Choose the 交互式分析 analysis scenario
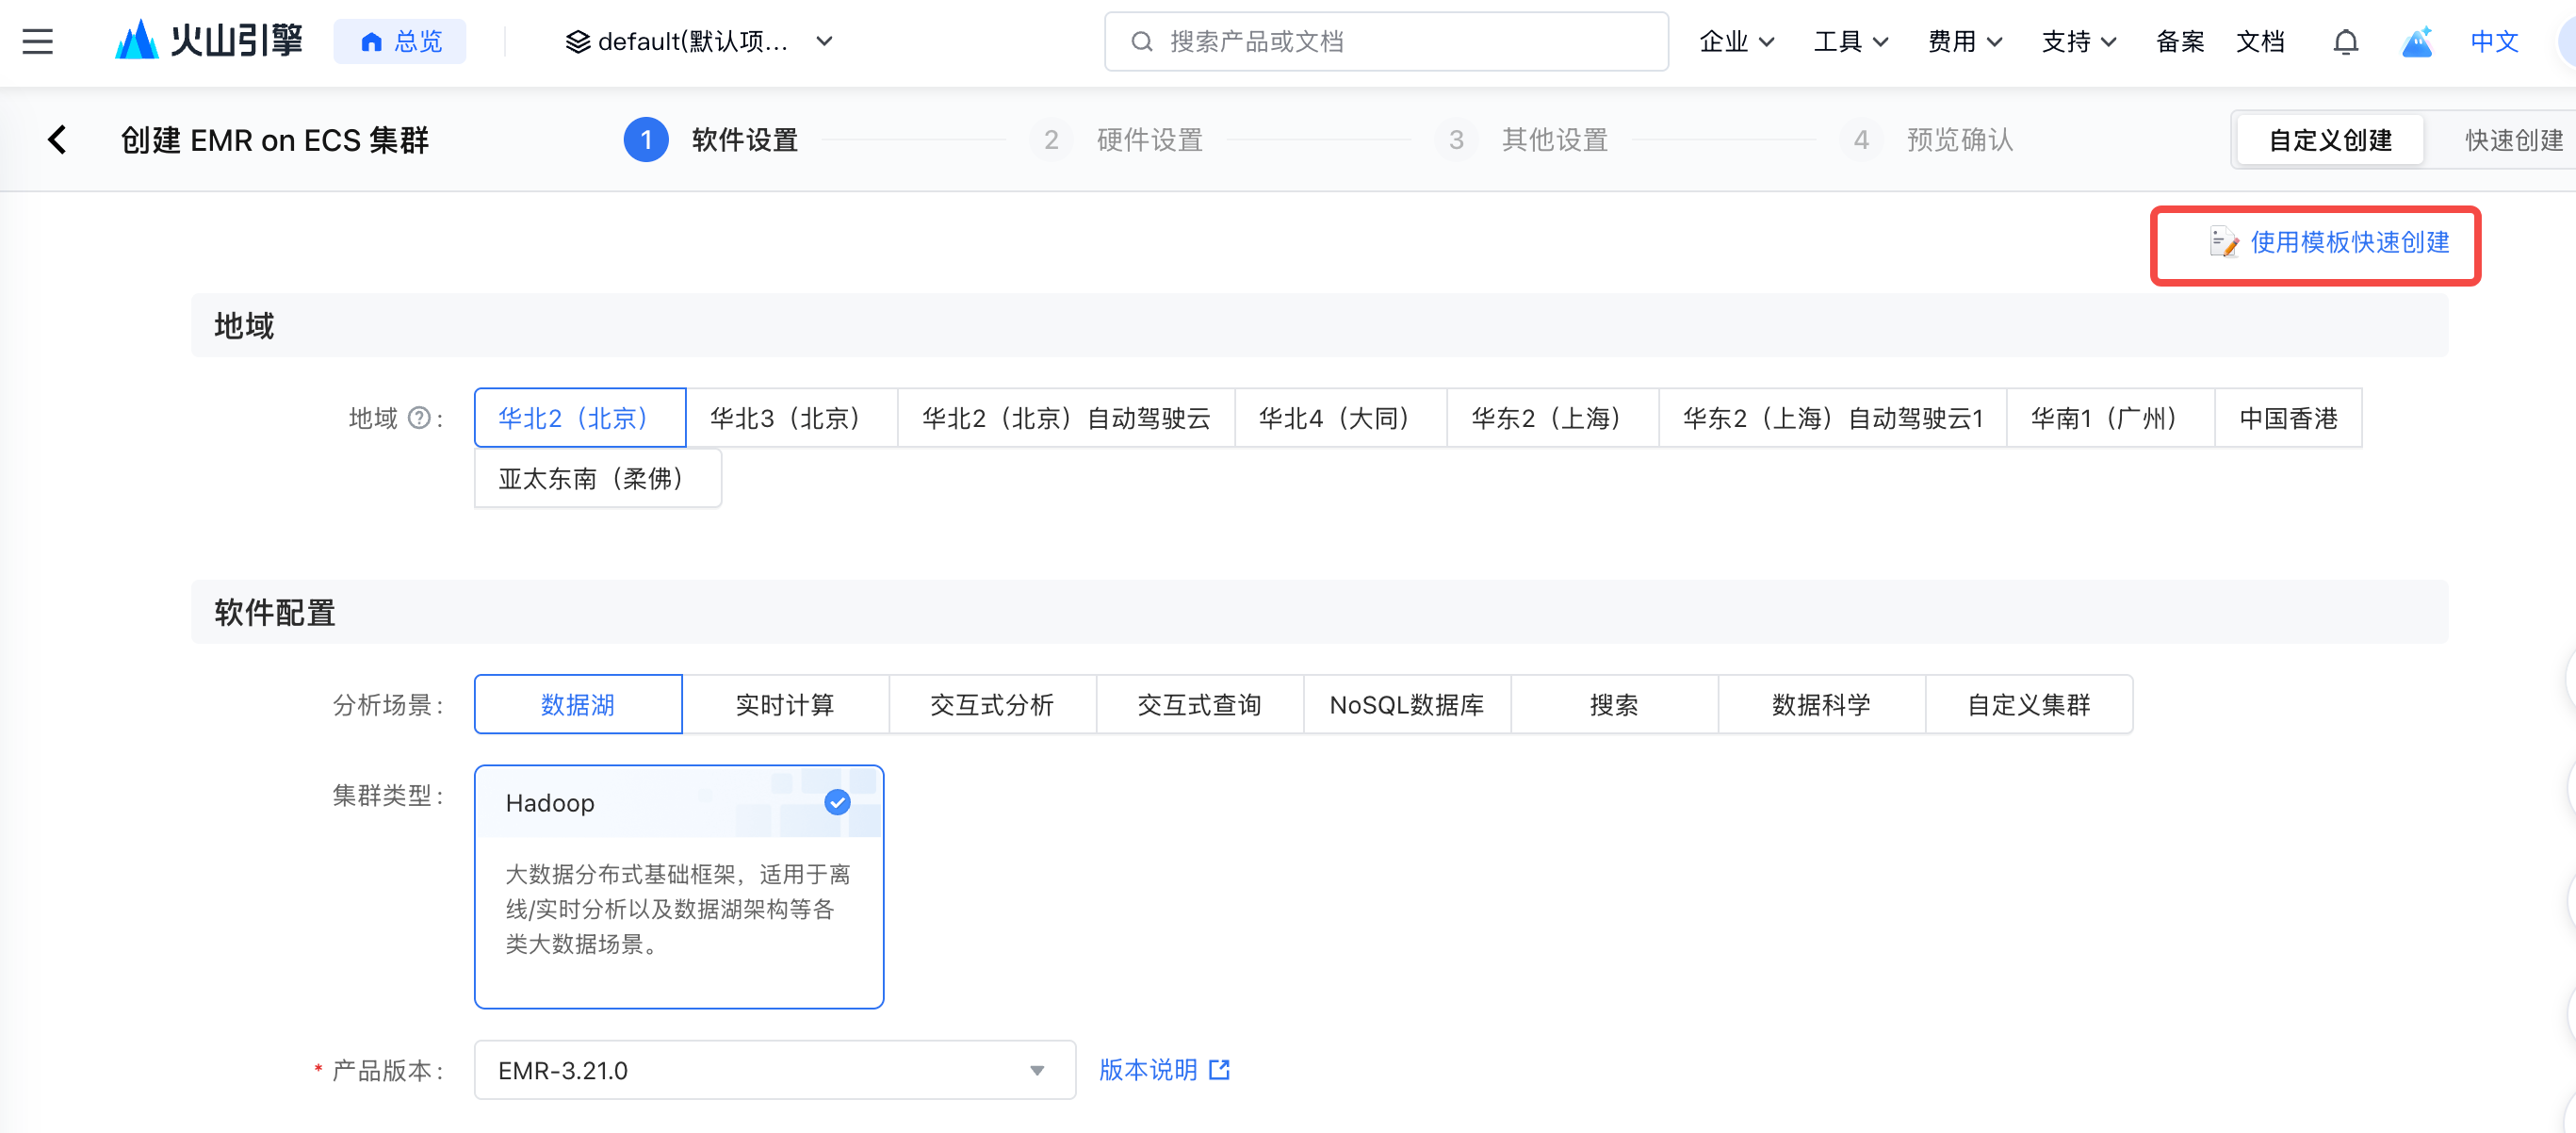 (x=992, y=705)
